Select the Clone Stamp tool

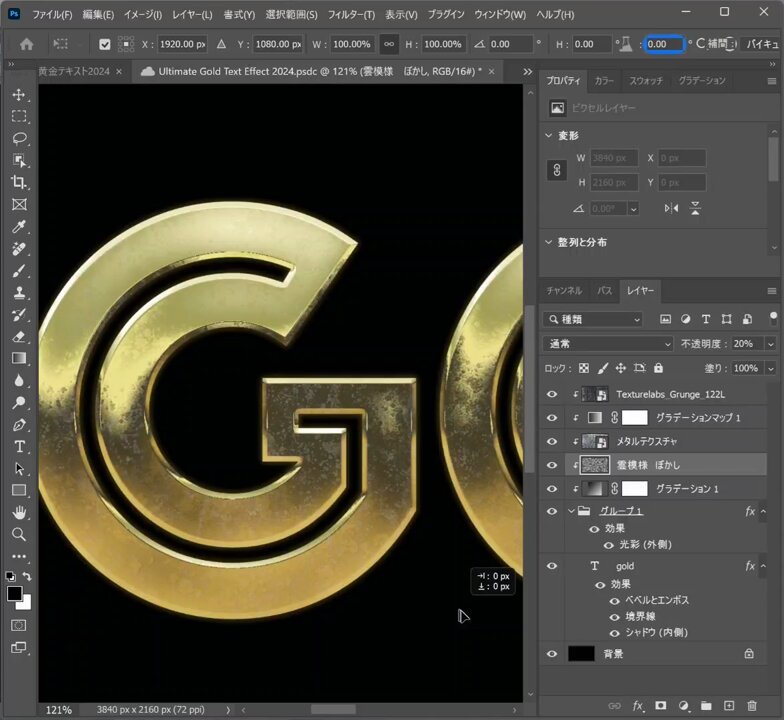[19, 292]
